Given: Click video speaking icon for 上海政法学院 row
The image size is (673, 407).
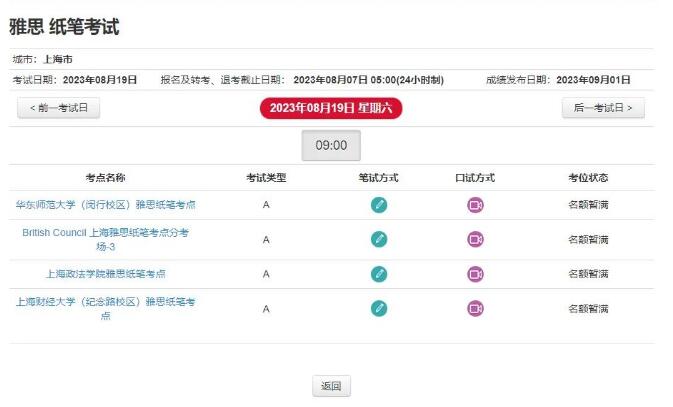Looking at the screenshot, I should 475,274.
